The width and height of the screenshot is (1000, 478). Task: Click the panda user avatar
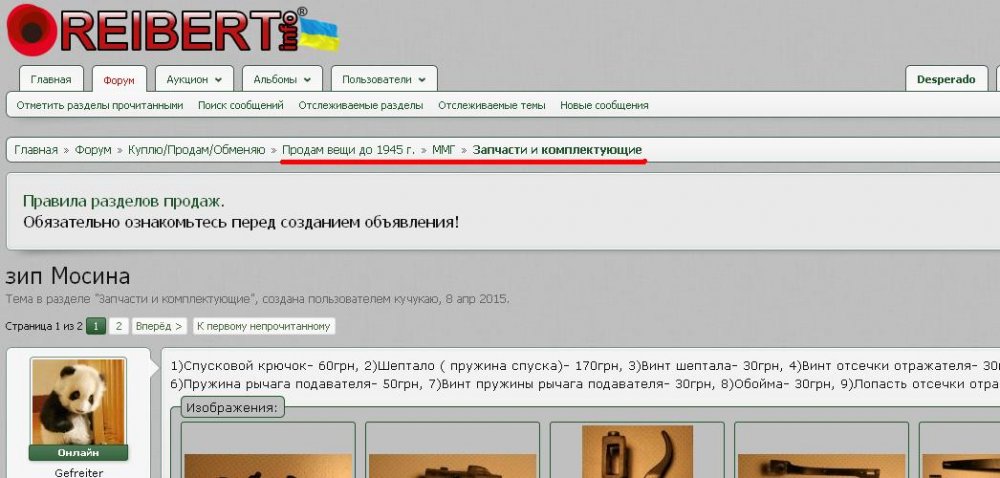(78, 402)
